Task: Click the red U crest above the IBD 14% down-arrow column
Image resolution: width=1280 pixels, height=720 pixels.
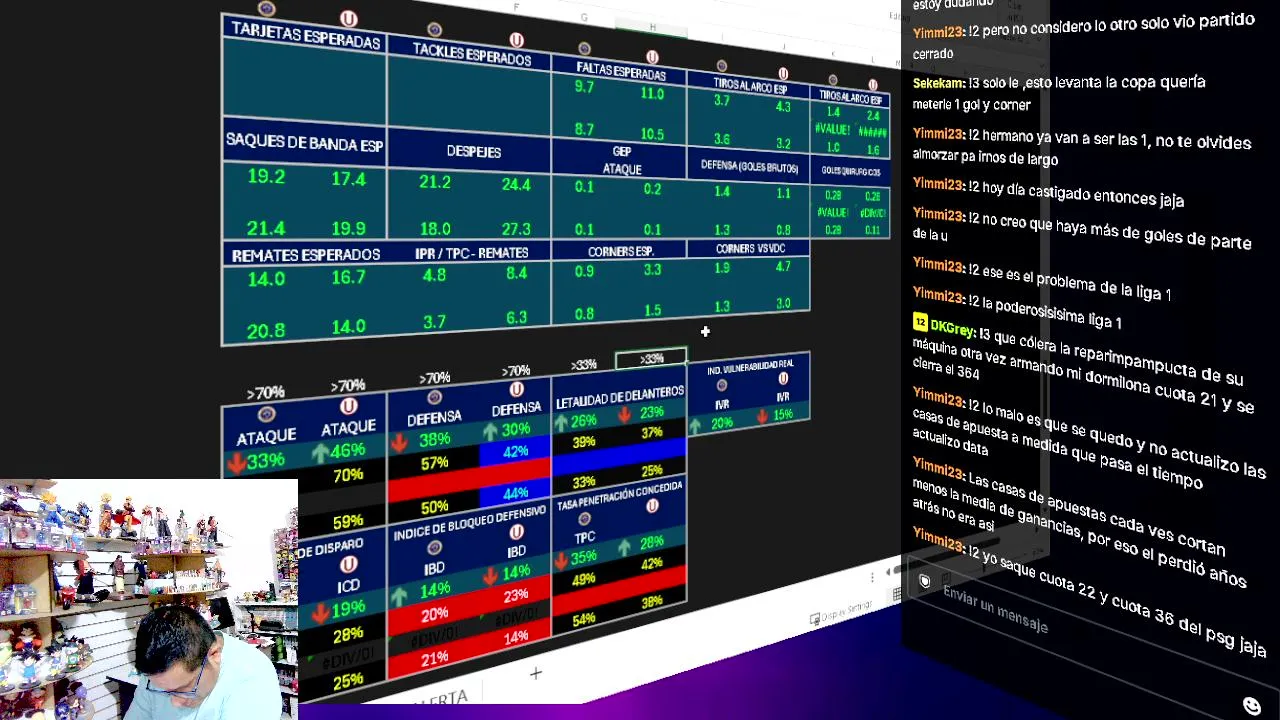Action: click(x=516, y=532)
